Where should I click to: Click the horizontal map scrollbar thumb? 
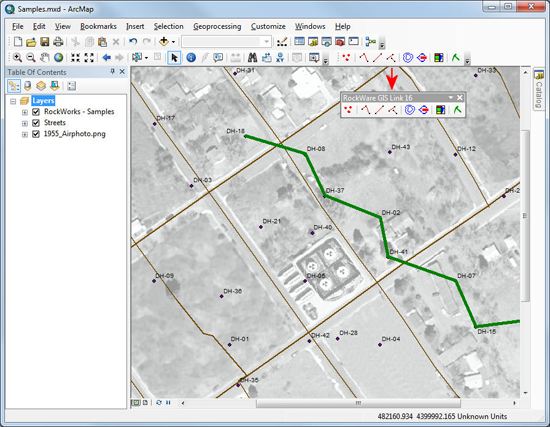point(358,403)
